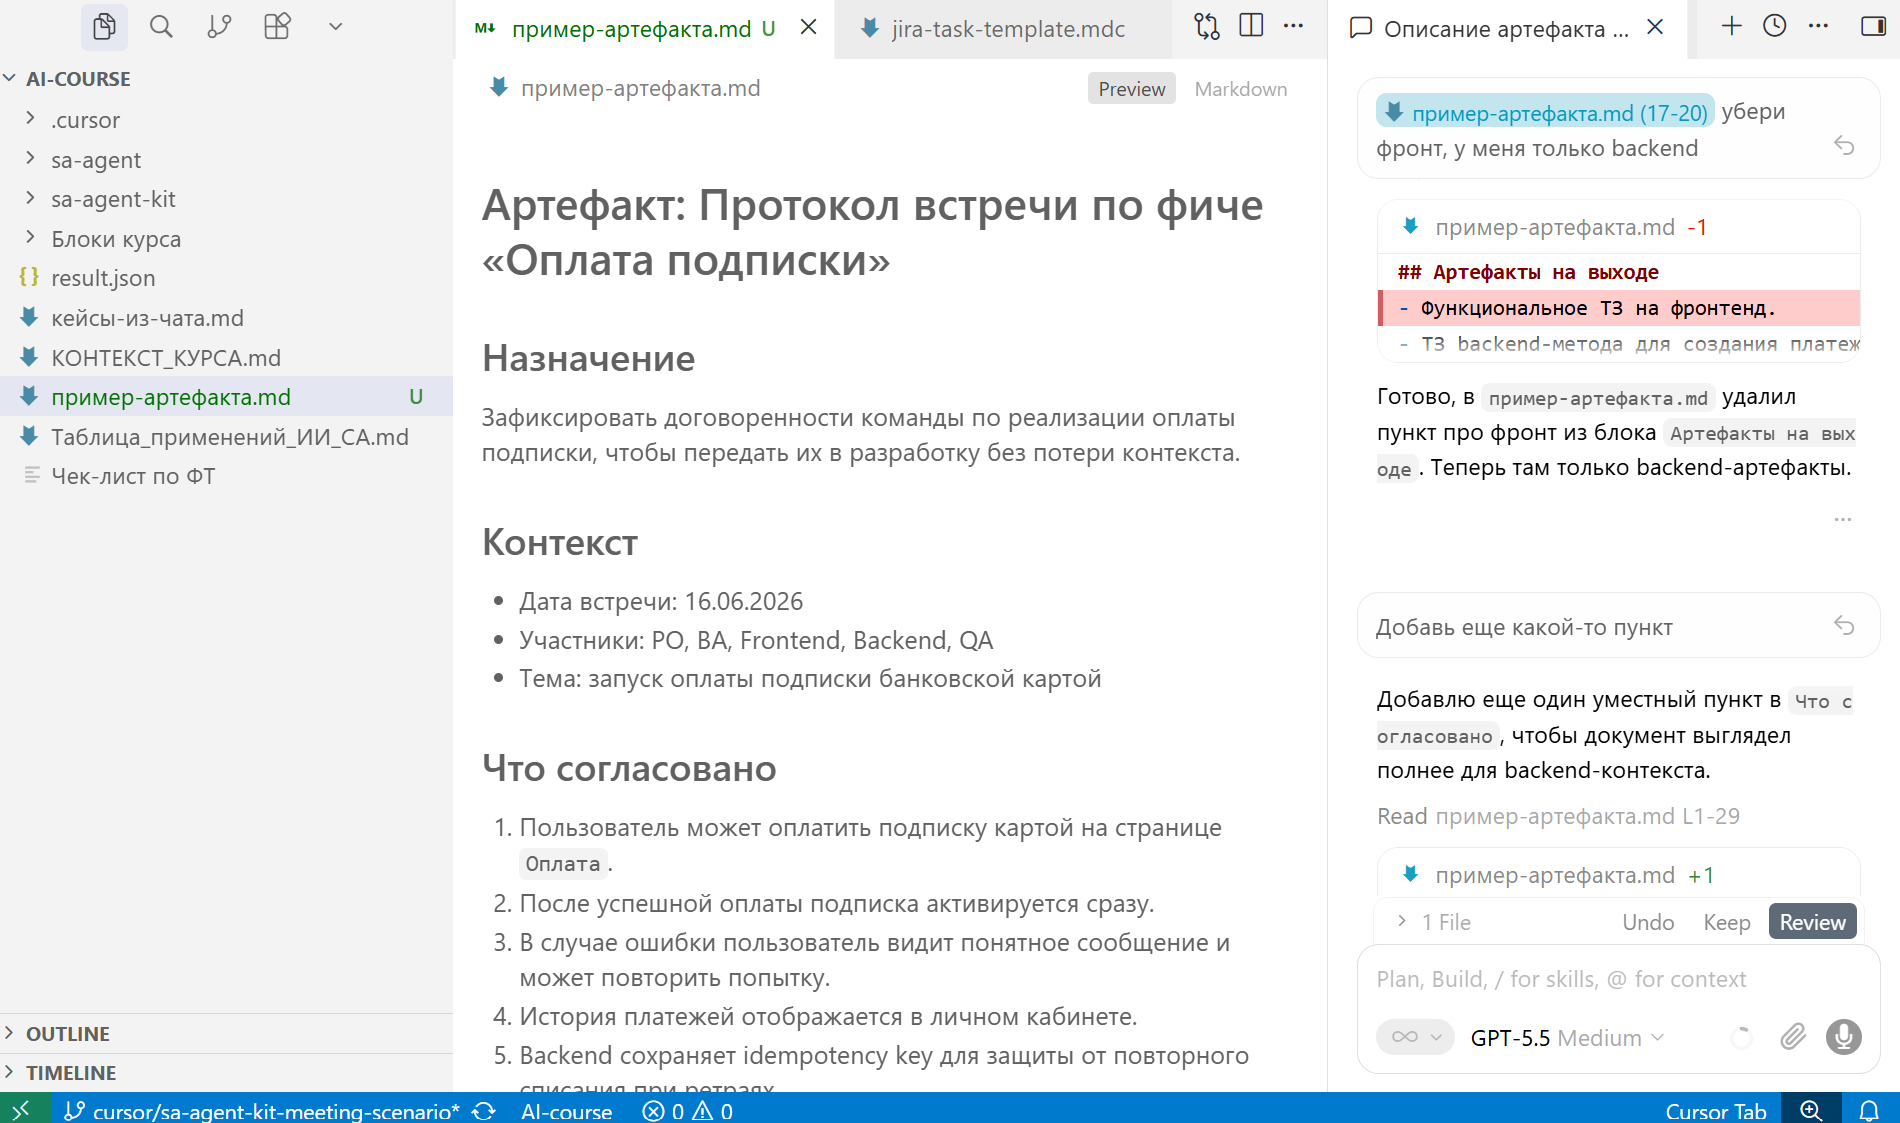1900x1123 pixels.
Task: Click the spinner loading indicator near model selector
Action: click(x=1741, y=1038)
